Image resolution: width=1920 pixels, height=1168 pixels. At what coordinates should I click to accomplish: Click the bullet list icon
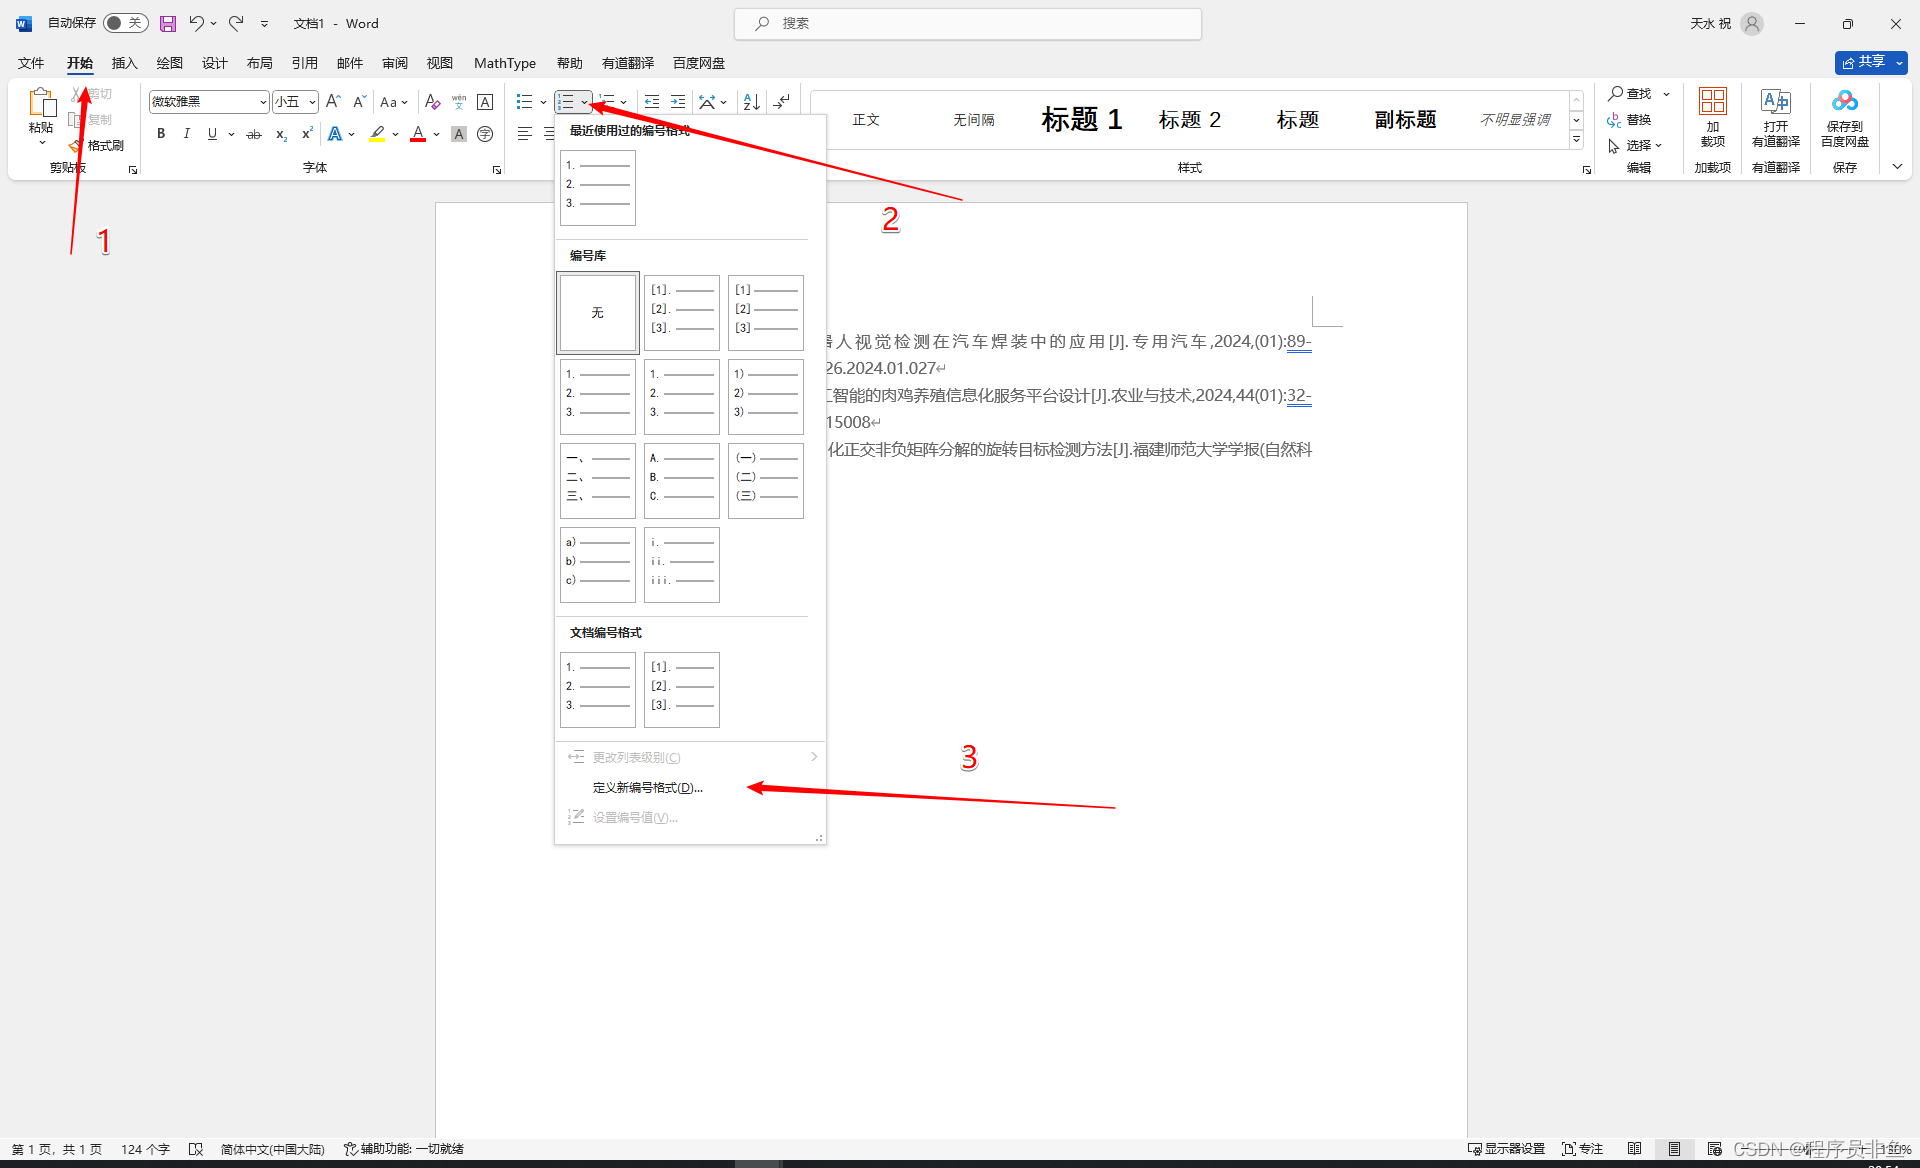524,102
